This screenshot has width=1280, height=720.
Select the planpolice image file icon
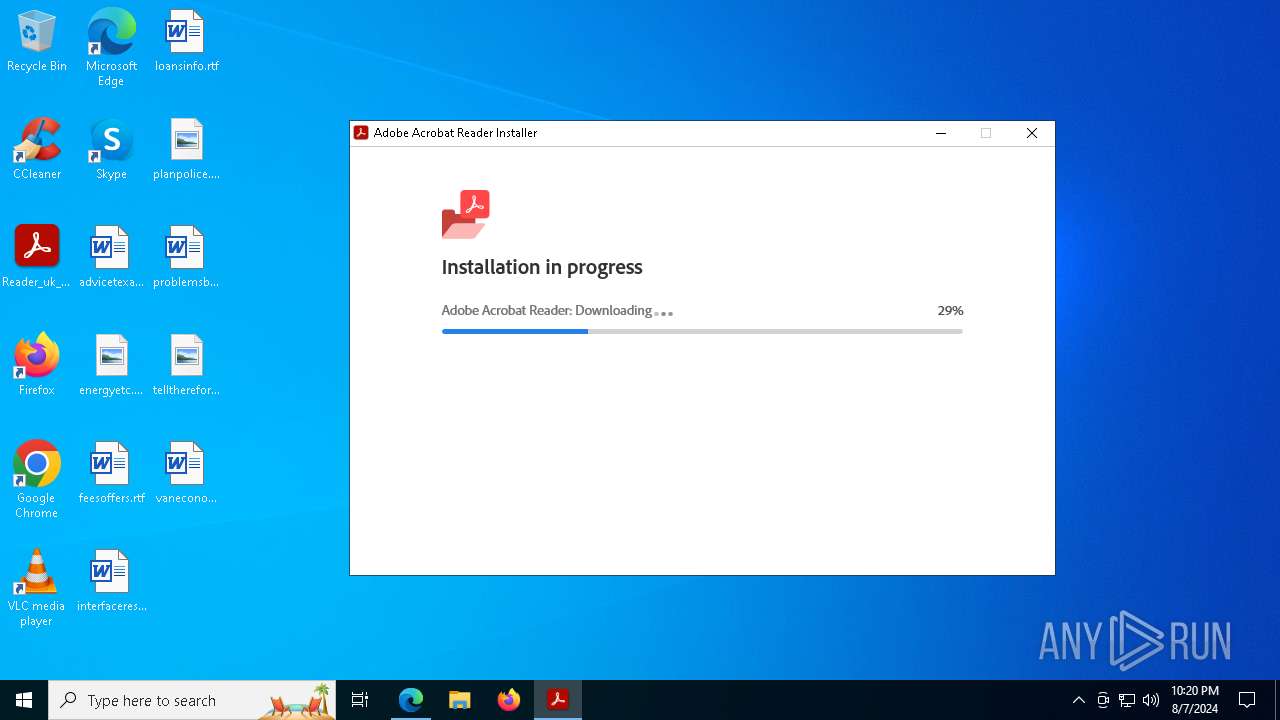pyautogui.click(x=186, y=149)
